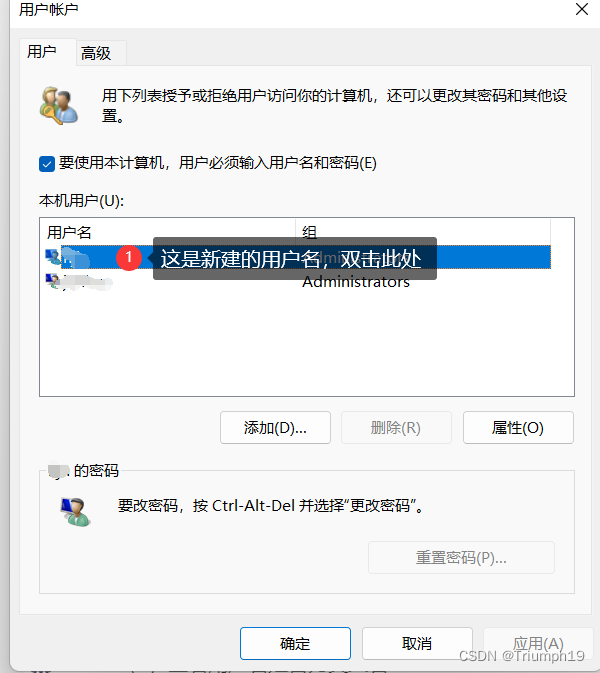Click the 添加(D)... button
The height and width of the screenshot is (673, 600).
point(275,427)
